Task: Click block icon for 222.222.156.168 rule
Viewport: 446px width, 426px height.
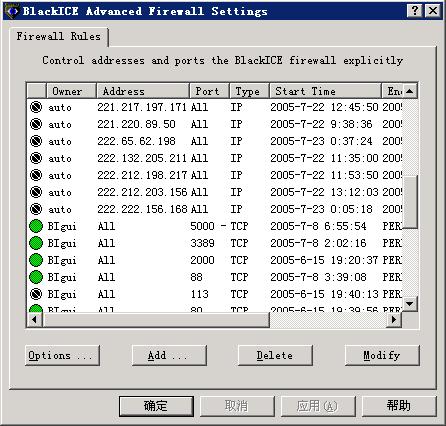Action: pyautogui.click(x=36, y=209)
